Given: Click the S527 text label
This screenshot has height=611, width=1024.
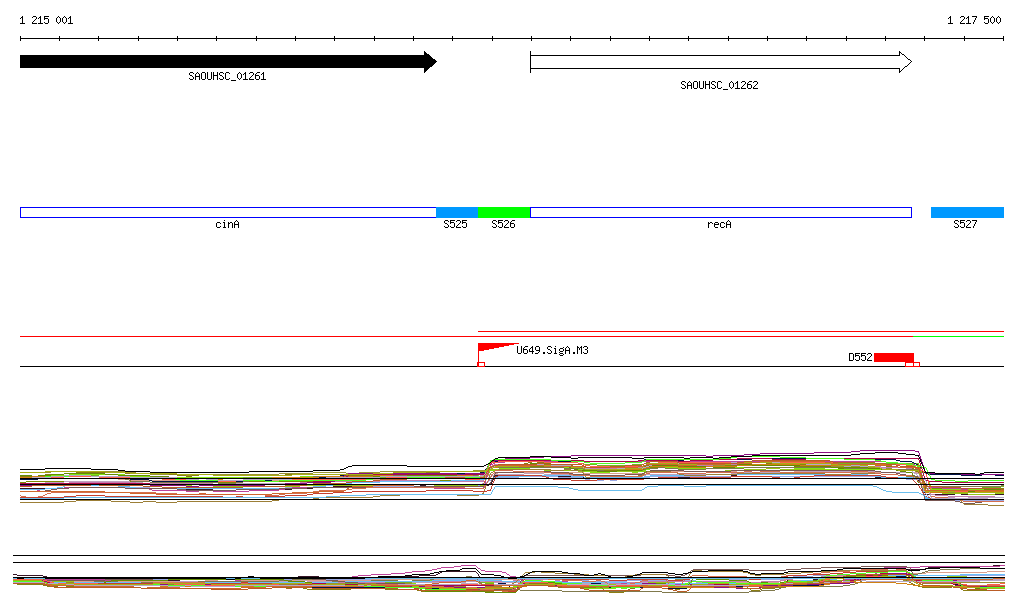Looking at the screenshot, I should (965, 225).
